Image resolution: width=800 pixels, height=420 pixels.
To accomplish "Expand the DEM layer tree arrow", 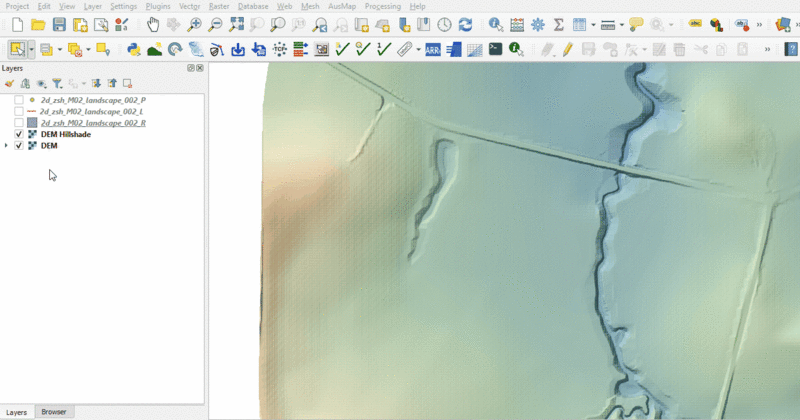I will point(7,146).
